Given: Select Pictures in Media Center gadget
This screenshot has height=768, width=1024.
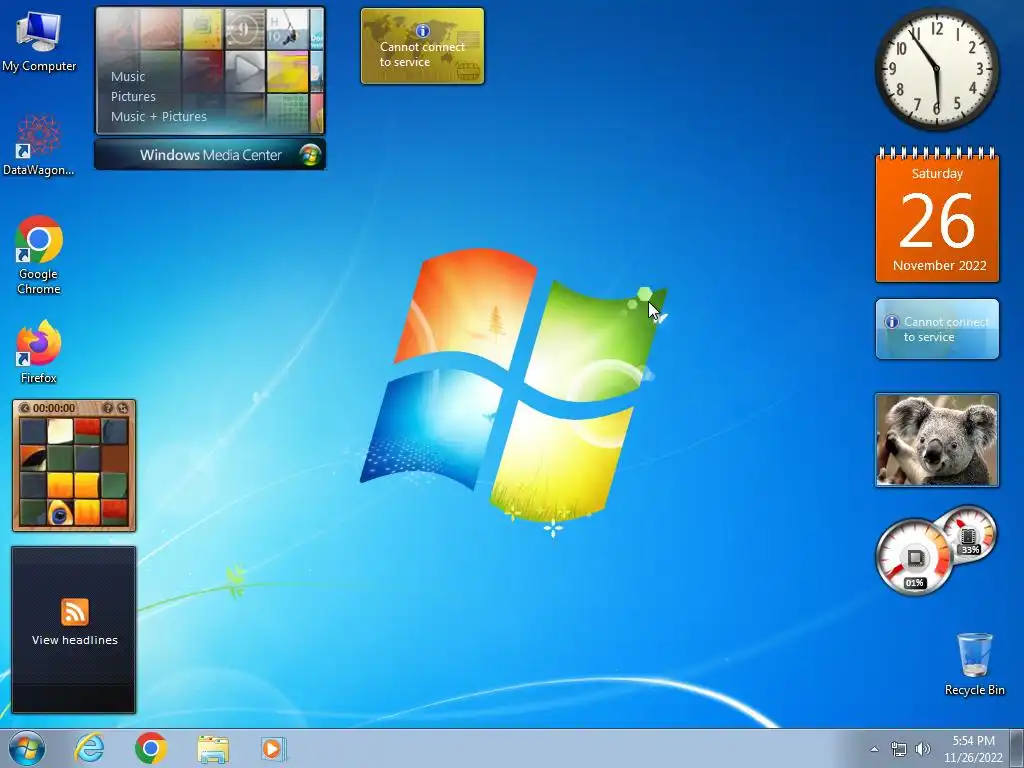Looking at the screenshot, I should tap(133, 97).
